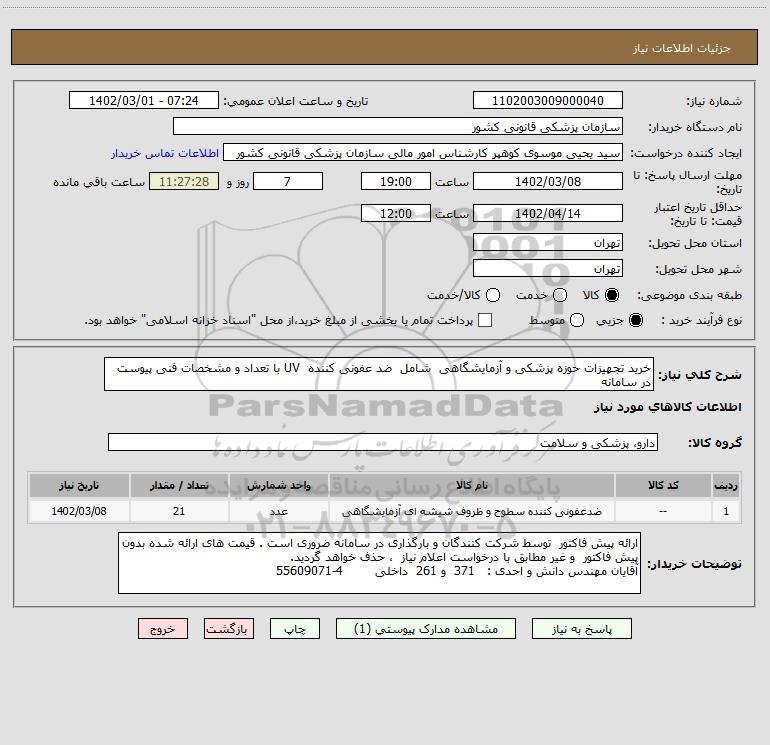Click the quantity cell showing 21
Screen dimensions: 770x745
(179, 511)
